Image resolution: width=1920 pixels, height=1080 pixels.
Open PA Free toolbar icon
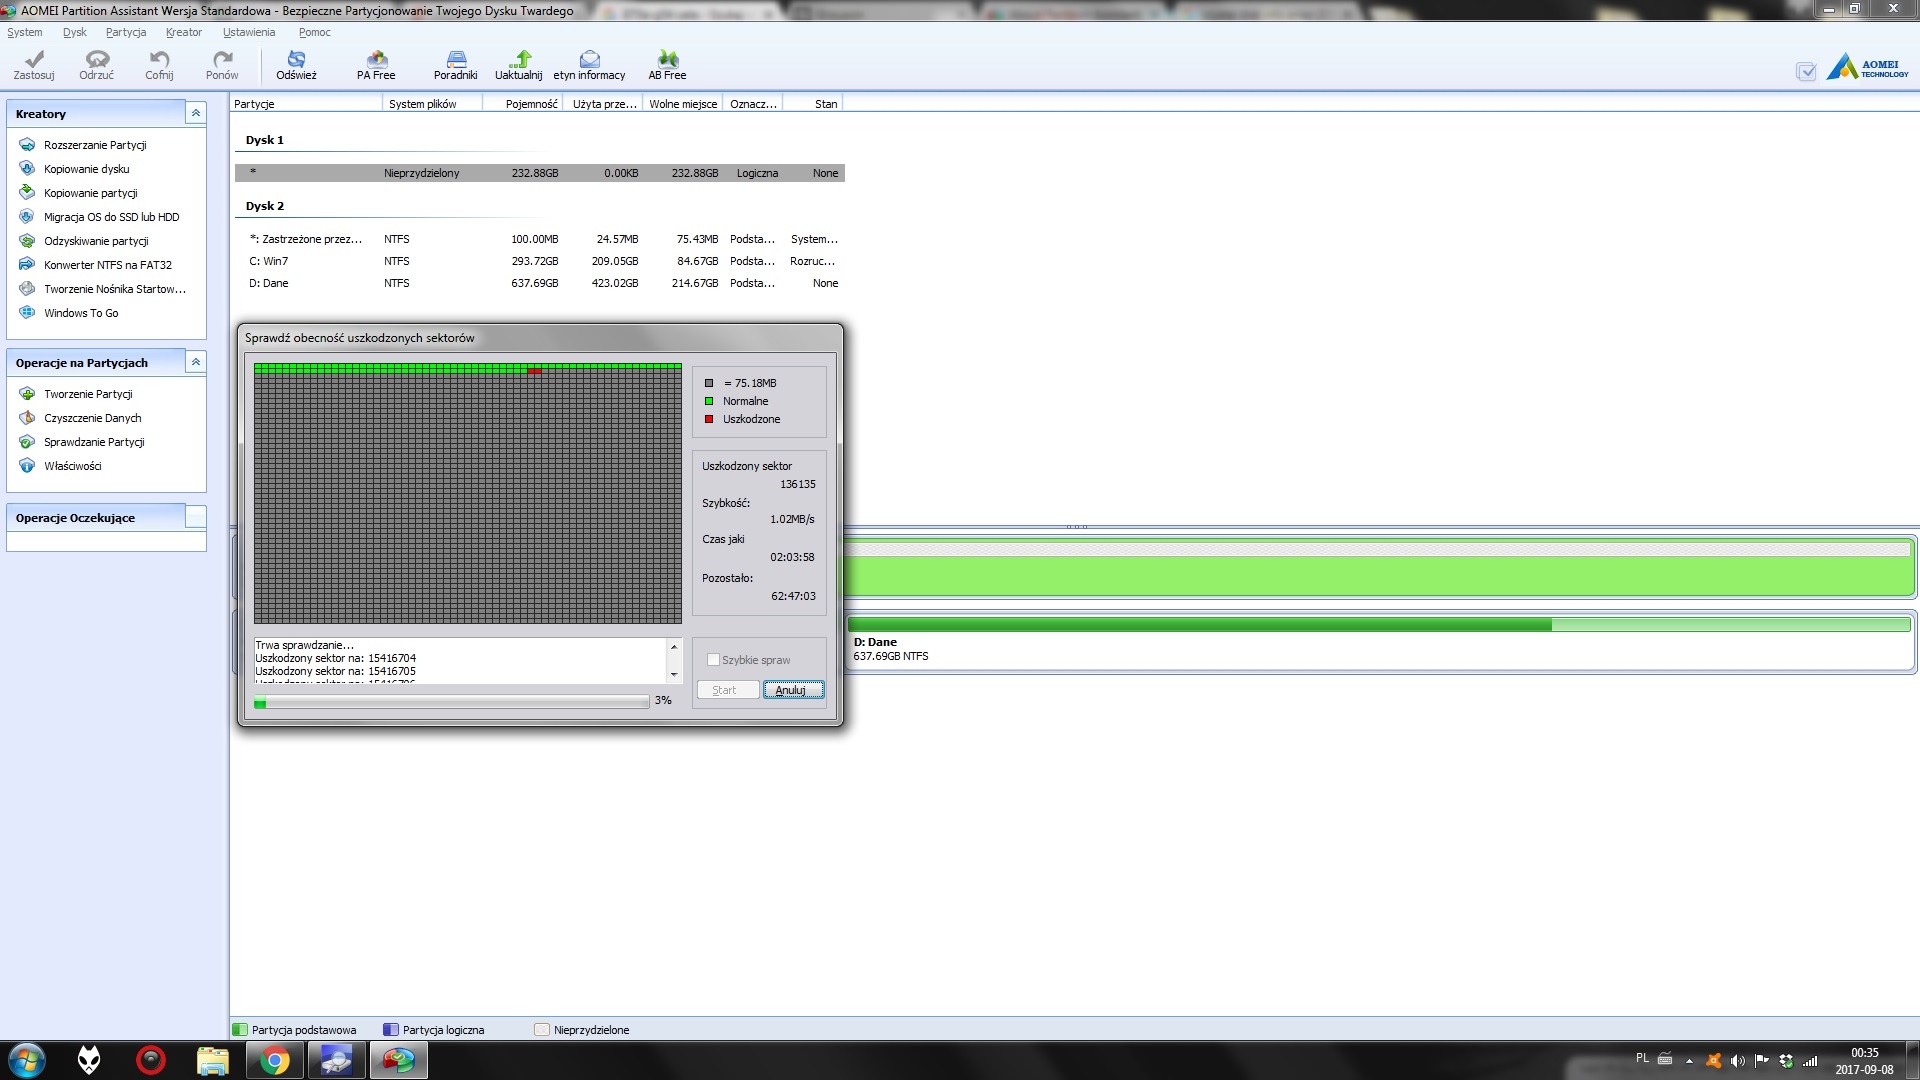coord(376,65)
